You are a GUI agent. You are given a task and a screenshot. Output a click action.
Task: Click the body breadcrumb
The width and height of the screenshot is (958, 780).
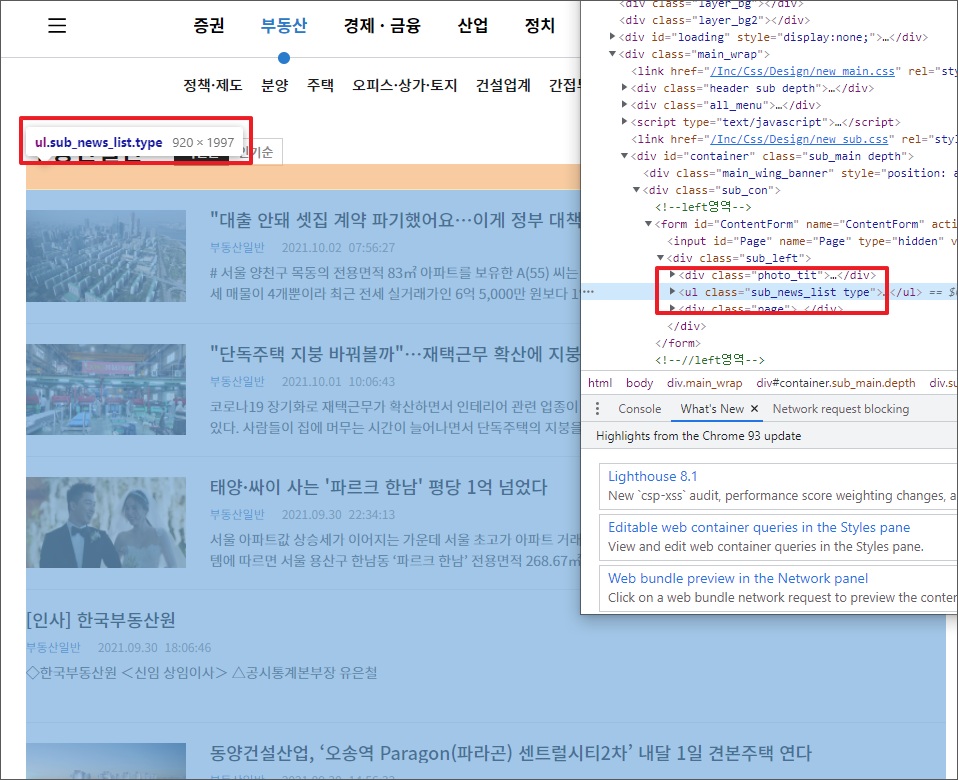click(640, 383)
